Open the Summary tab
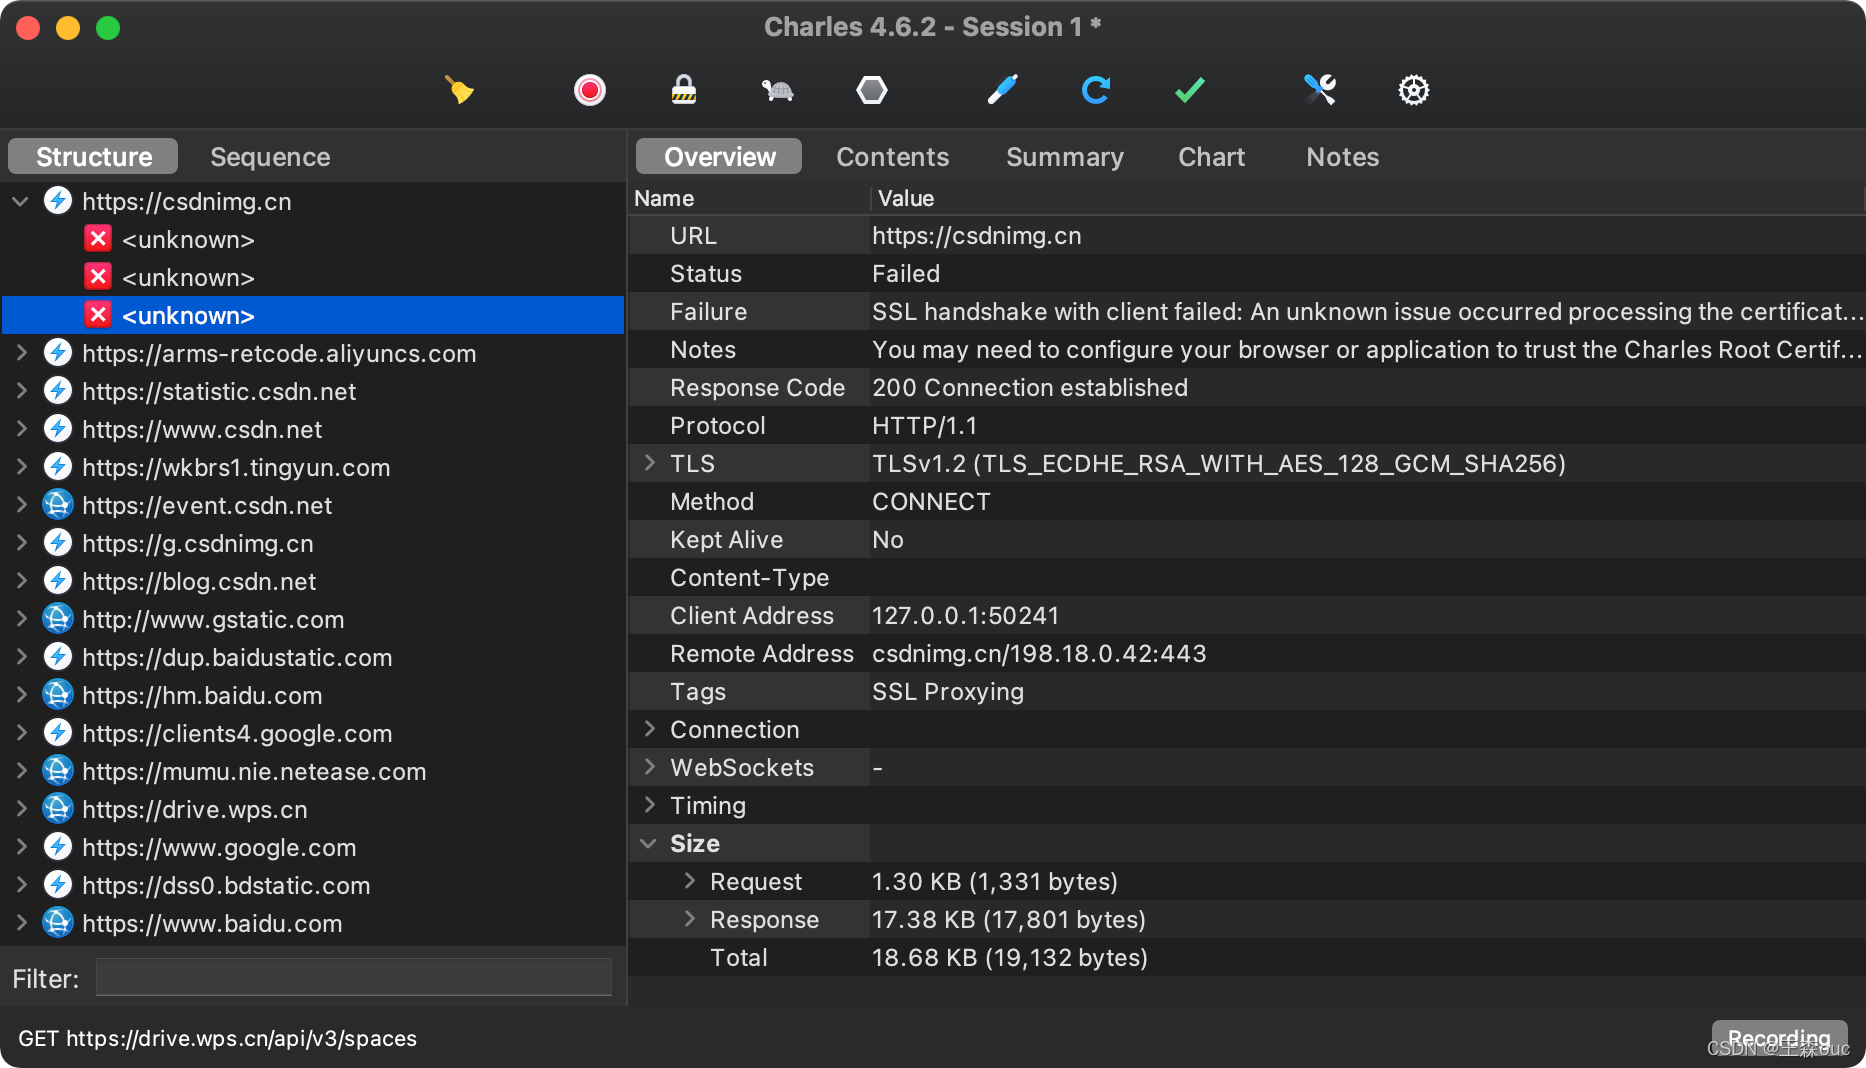The width and height of the screenshot is (1866, 1068). pyautogui.click(x=1064, y=157)
